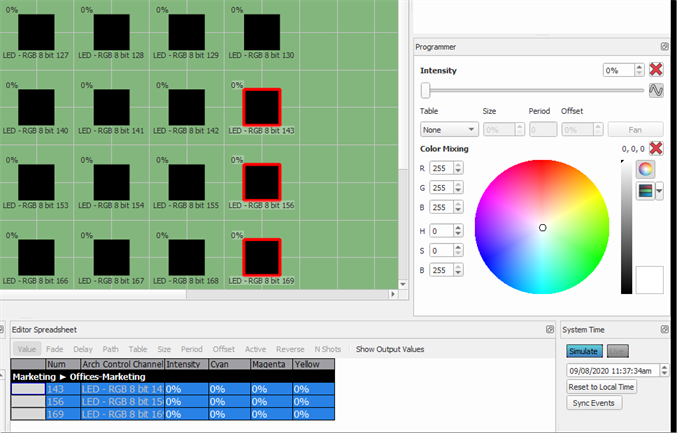The height and width of the screenshot is (433, 677).
Task: Clear intensity with the red X icon
Action: 656,70
